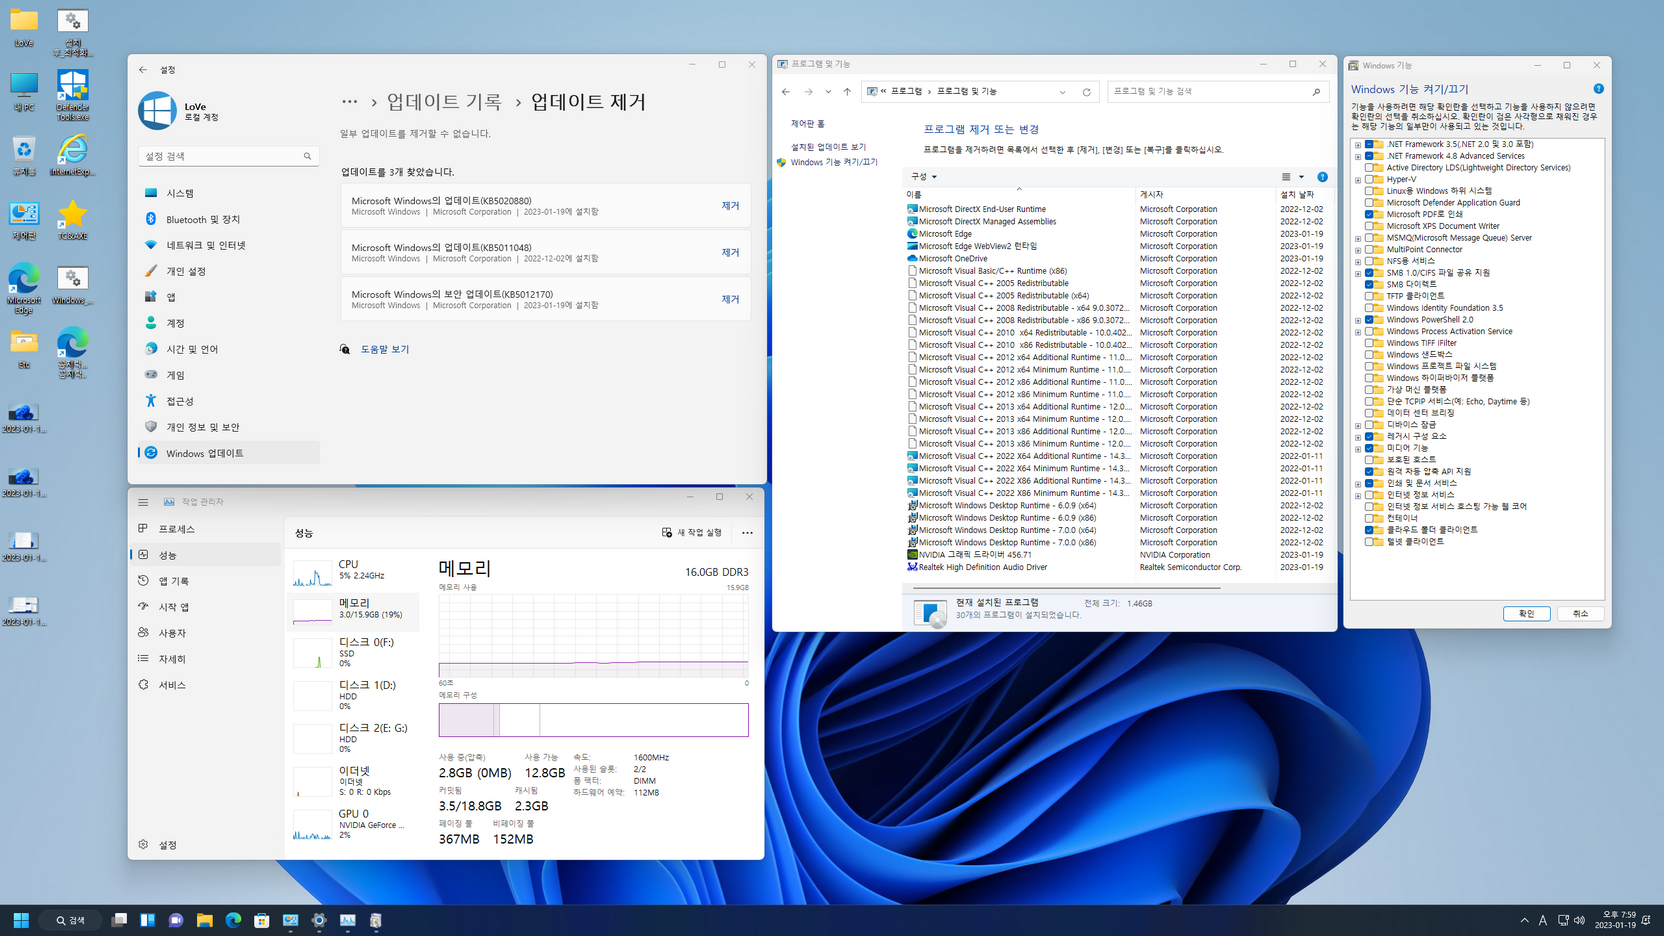
Task: Click the back arrow in Settings window
Action: coord(143,70)
